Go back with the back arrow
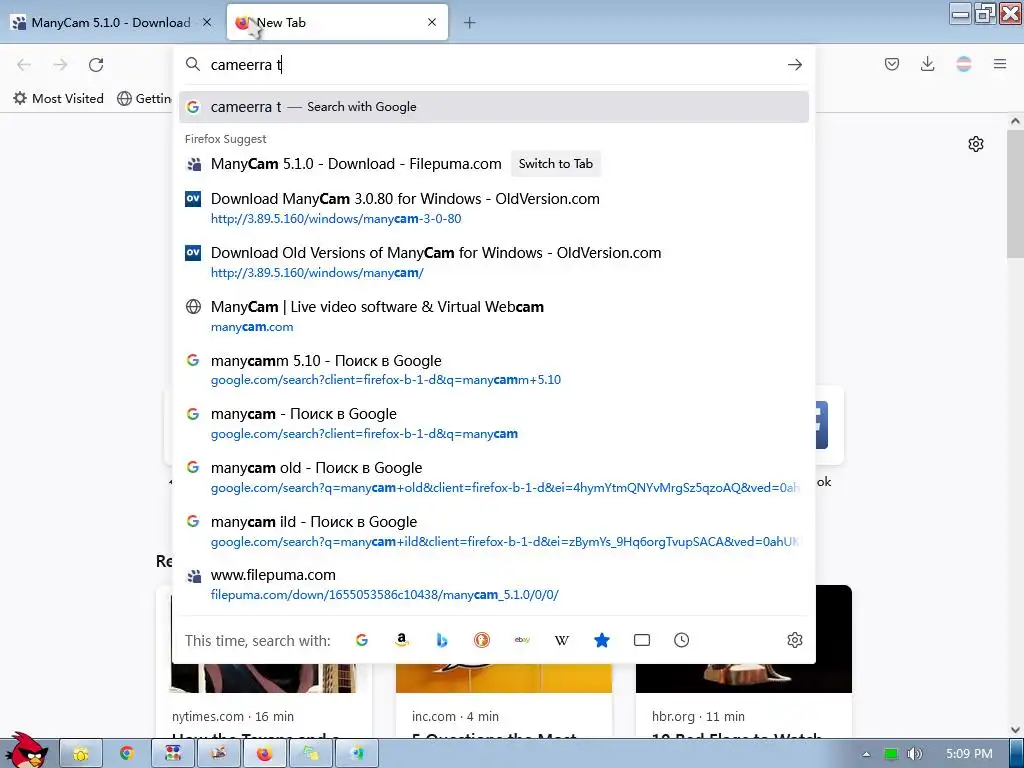 coord(24,65)
